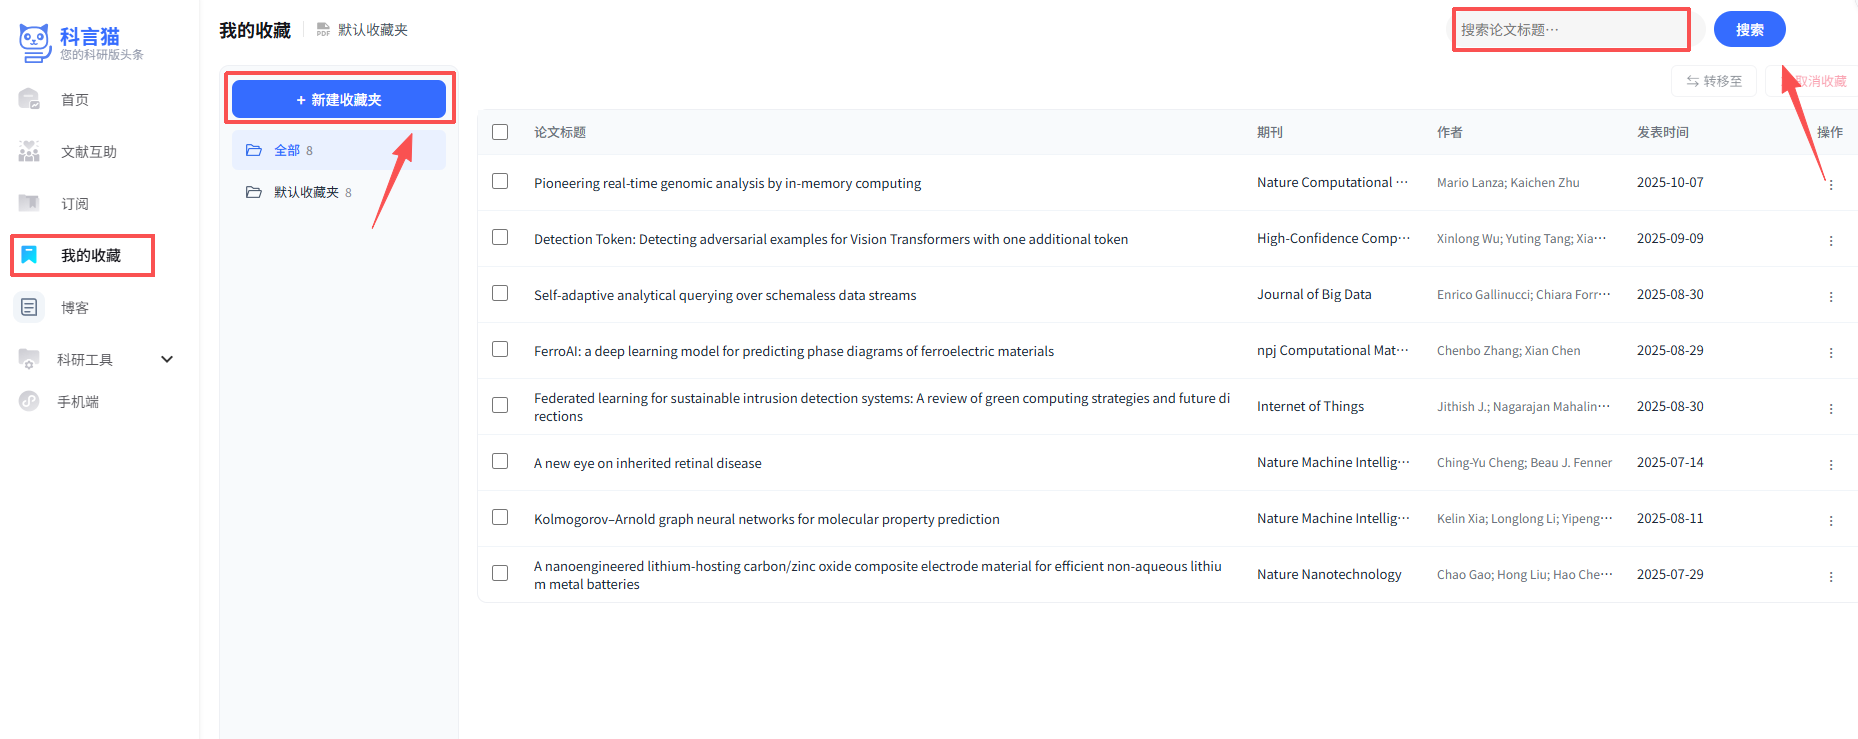
Task: Click the 手机端 phone icon
Action: tap(29, 401)
